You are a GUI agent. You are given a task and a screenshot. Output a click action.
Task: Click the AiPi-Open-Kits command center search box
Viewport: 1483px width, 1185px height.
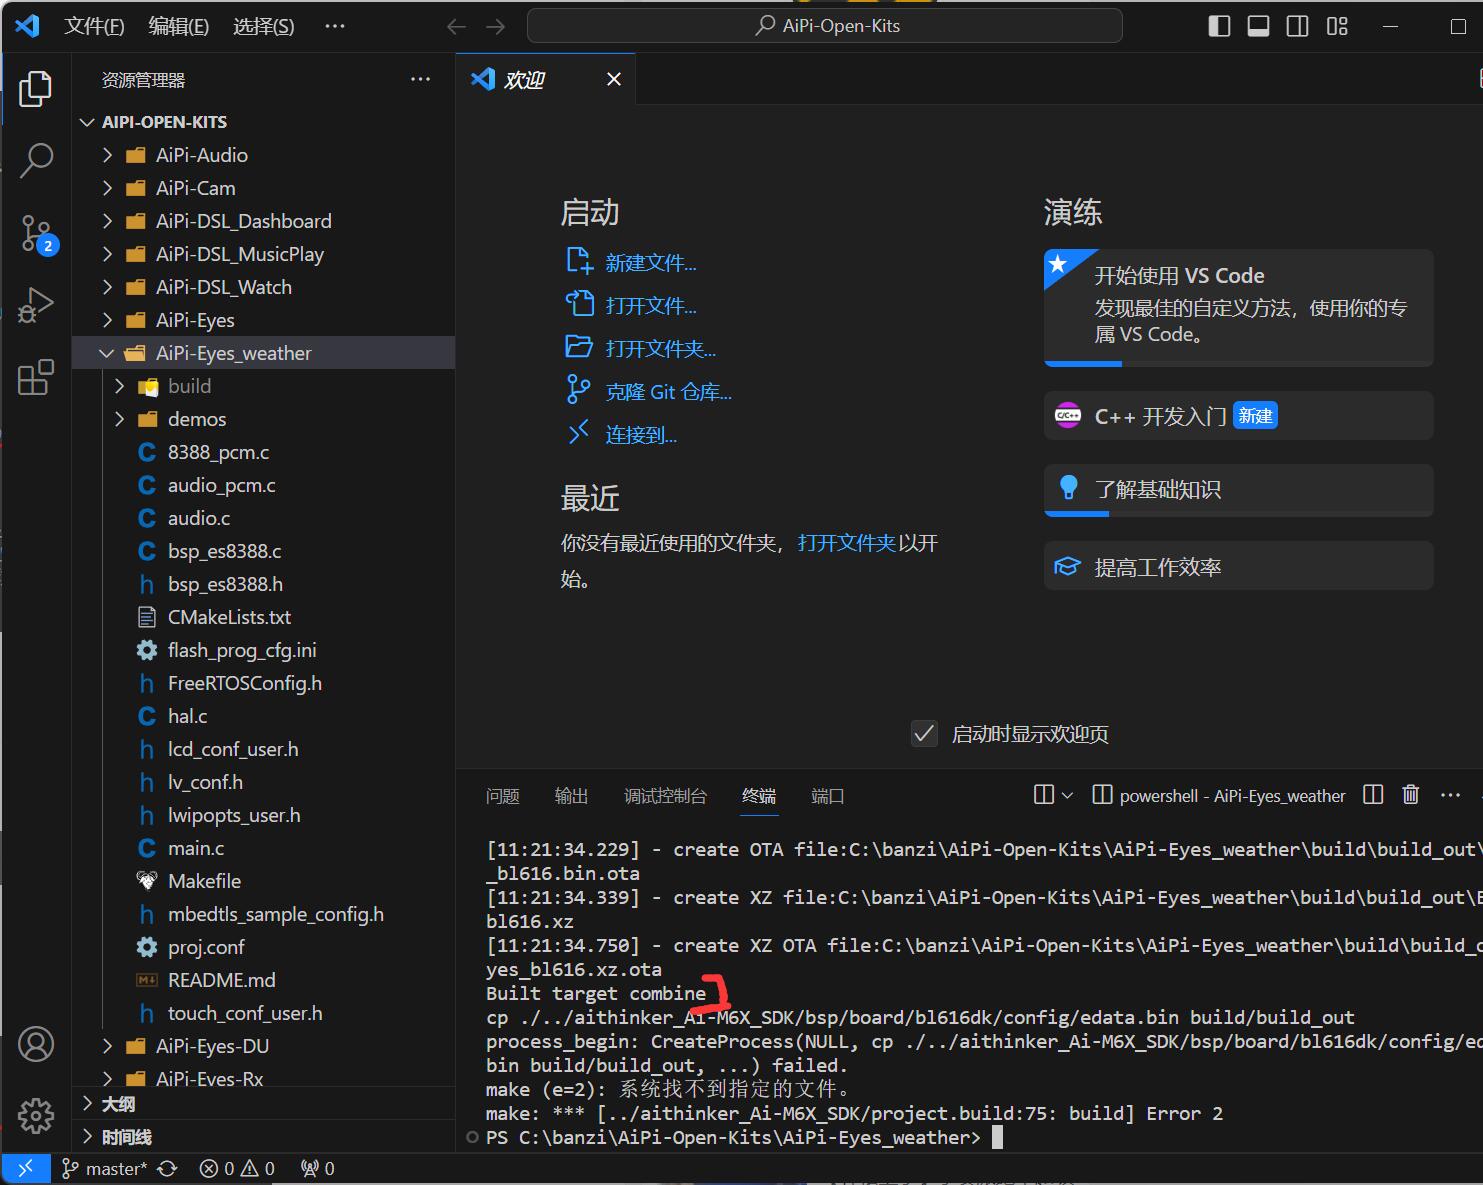(825, 26)
